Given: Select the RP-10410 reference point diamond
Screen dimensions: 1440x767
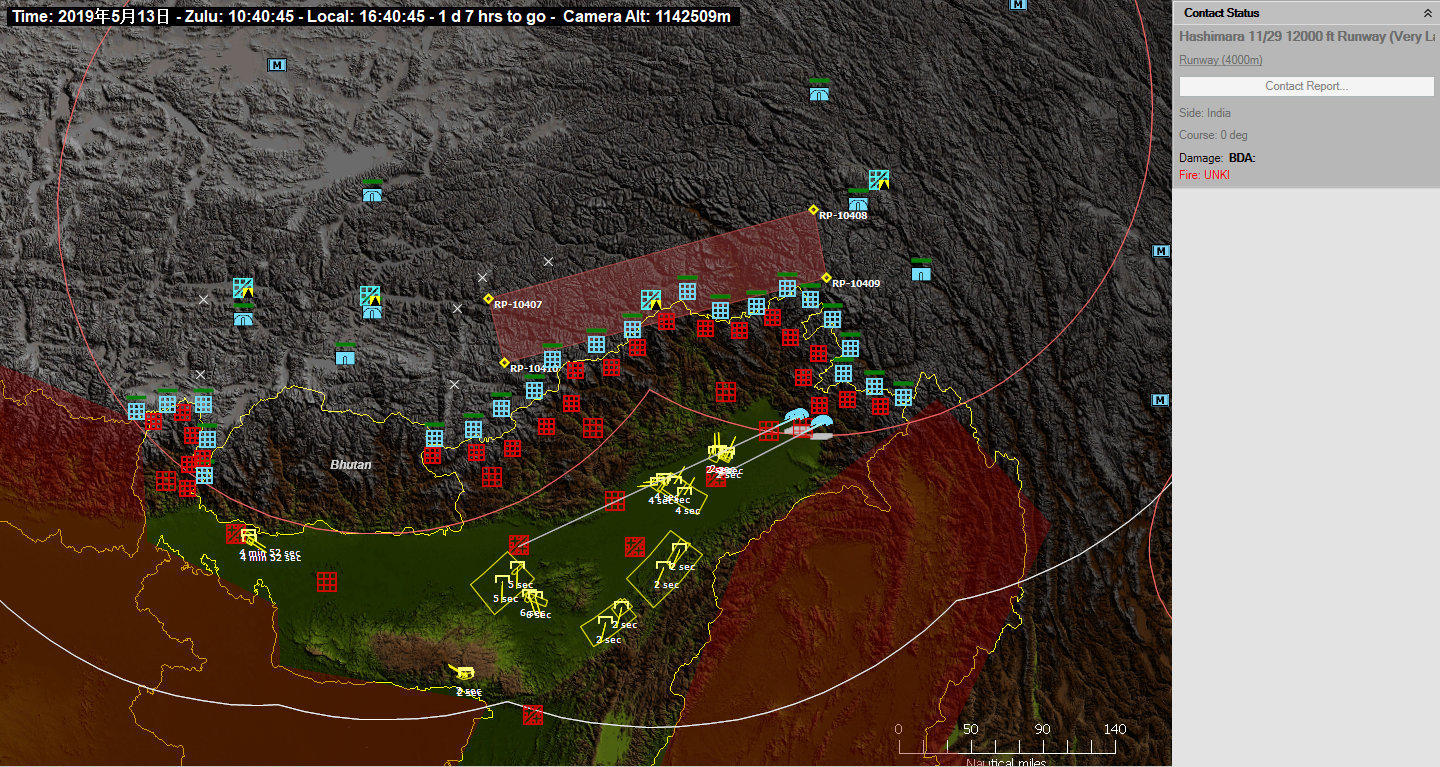Looking at the screenshot, I should [x=504, y=363].
